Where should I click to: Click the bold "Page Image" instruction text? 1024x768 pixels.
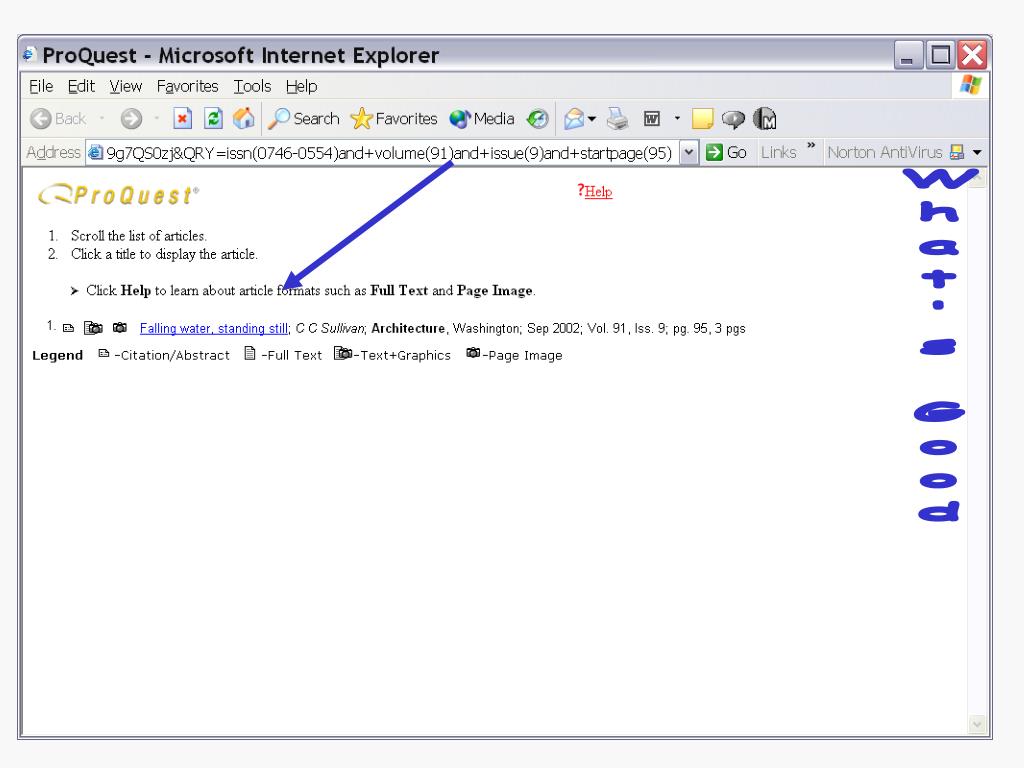pos(494,291)
